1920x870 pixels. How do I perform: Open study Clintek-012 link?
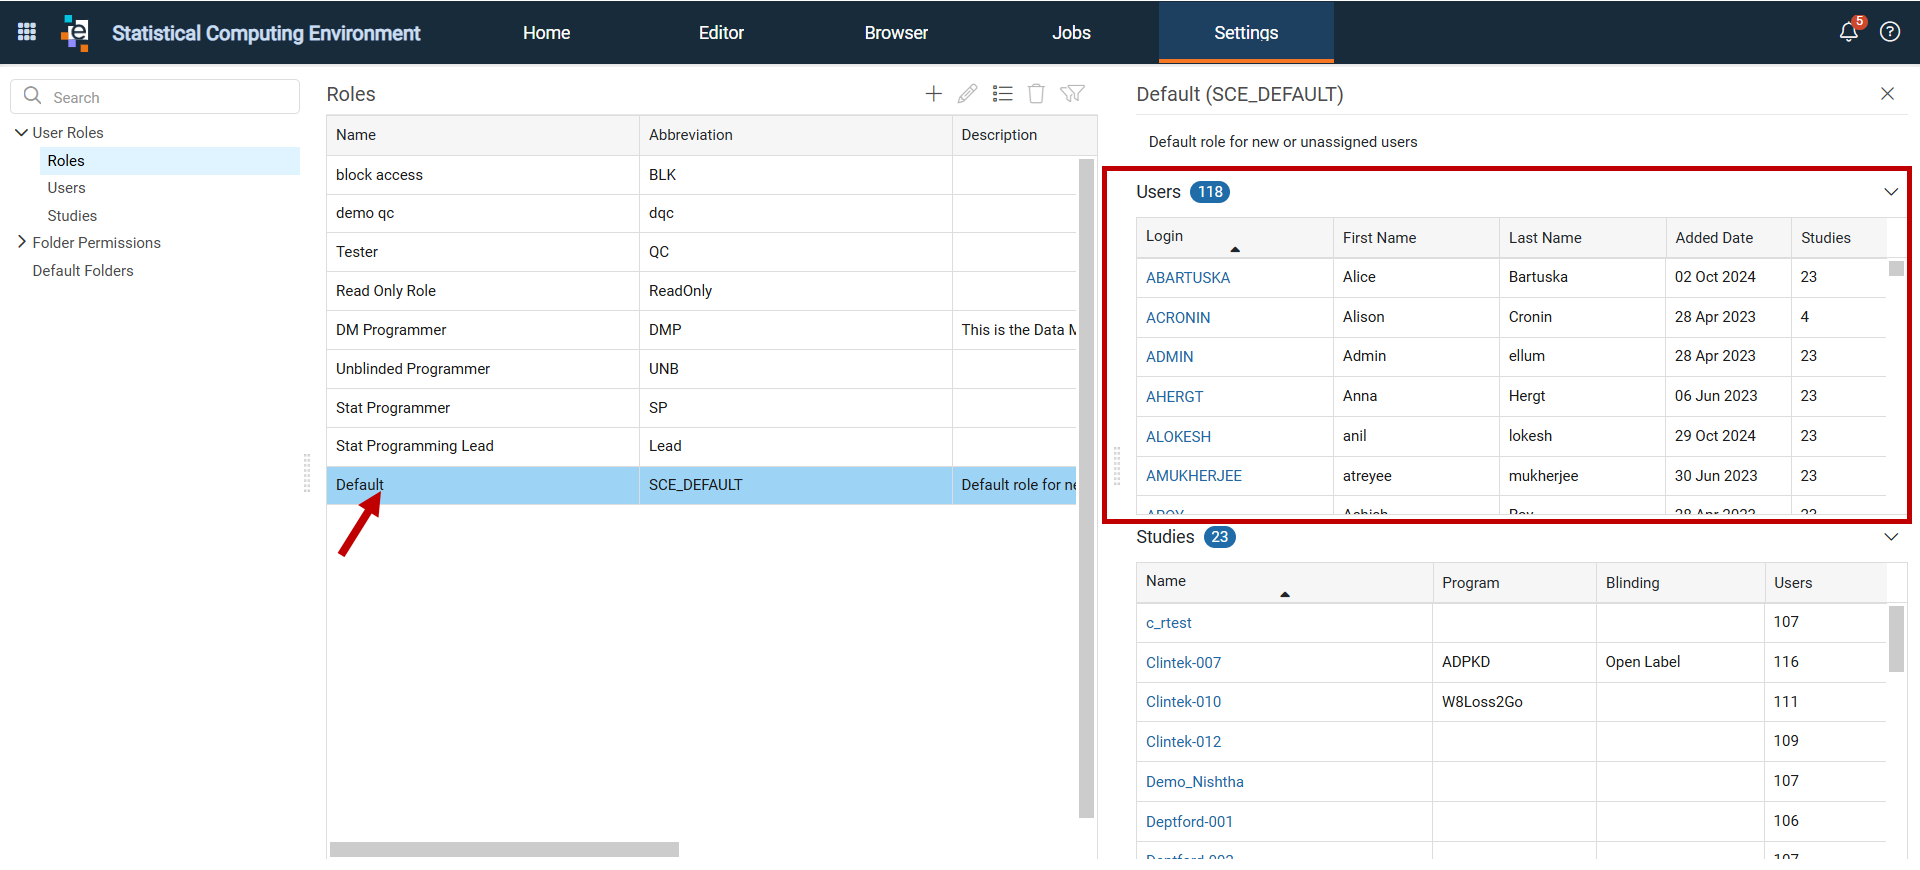click(1183, 742)
